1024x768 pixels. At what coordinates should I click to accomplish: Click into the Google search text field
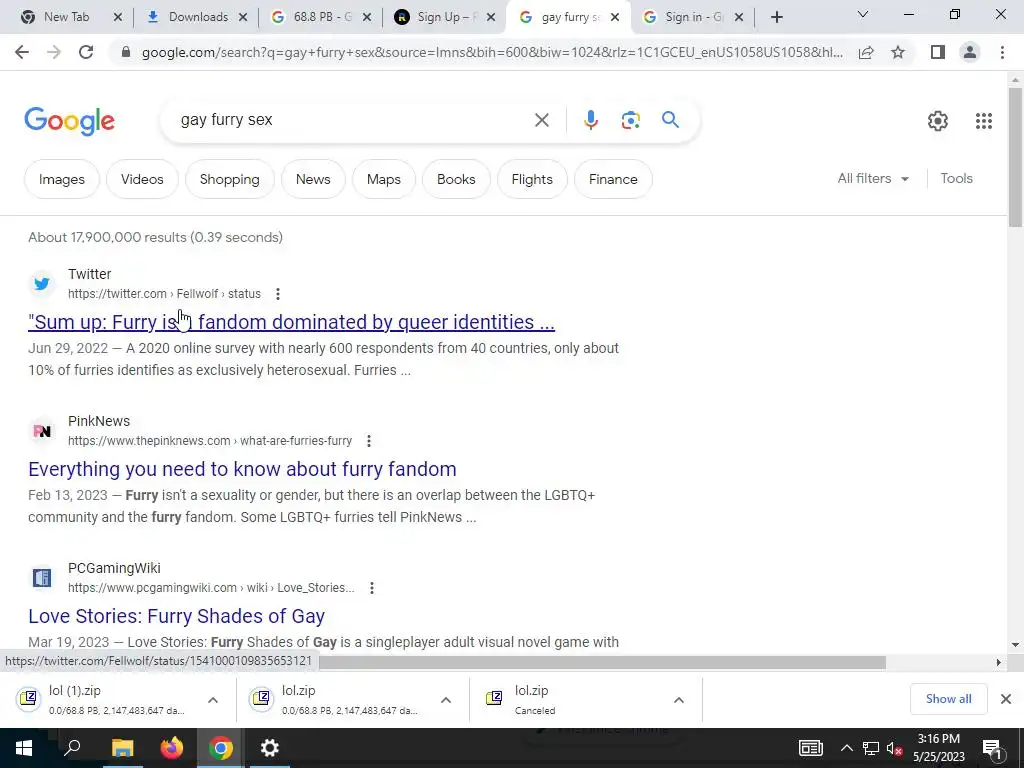click(x=353, y=120)
